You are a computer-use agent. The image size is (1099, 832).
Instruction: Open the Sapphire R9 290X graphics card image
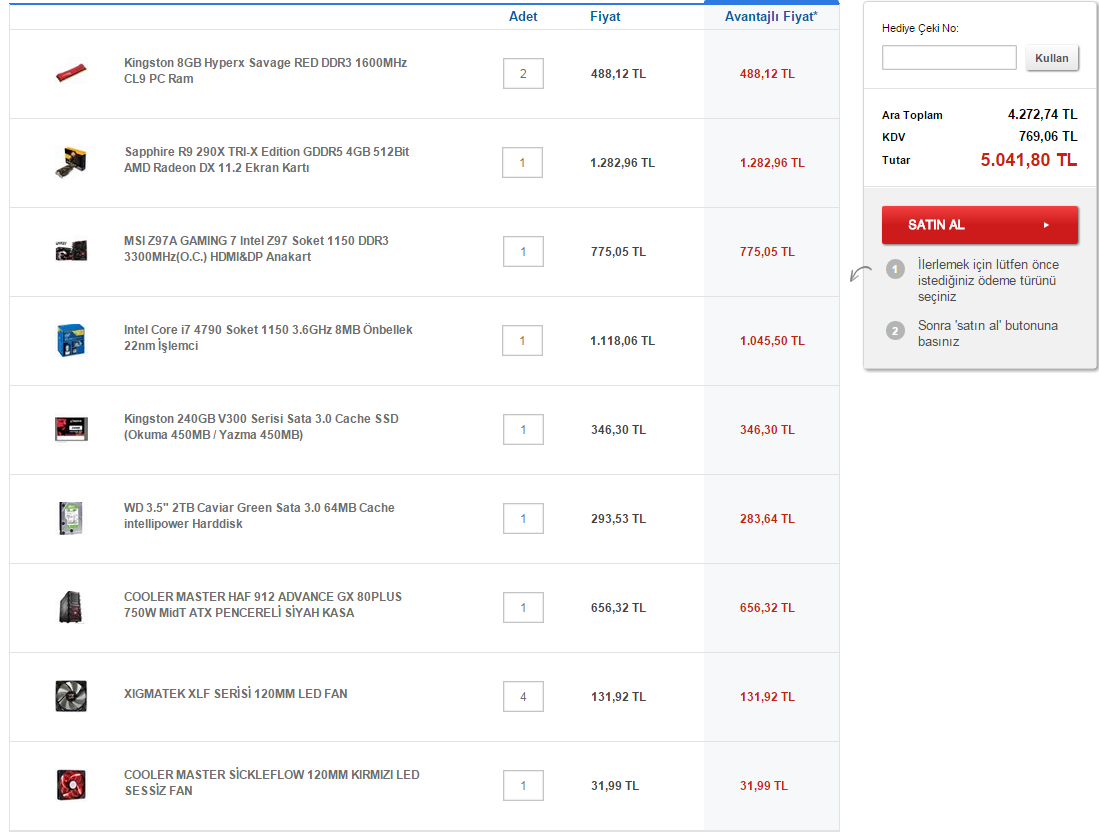click(71, 162)
